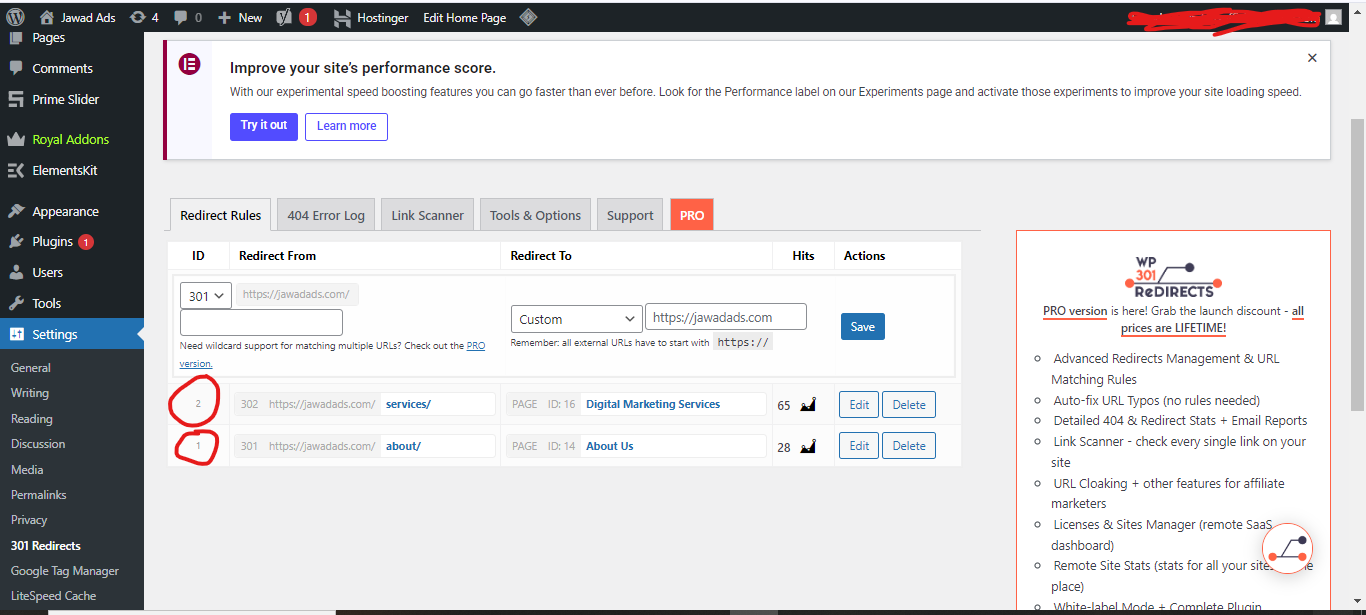Screen dimensions: 1366x615
Task: Click the Yoast SEO icon in admin bar
Action: tap(284, 17)
